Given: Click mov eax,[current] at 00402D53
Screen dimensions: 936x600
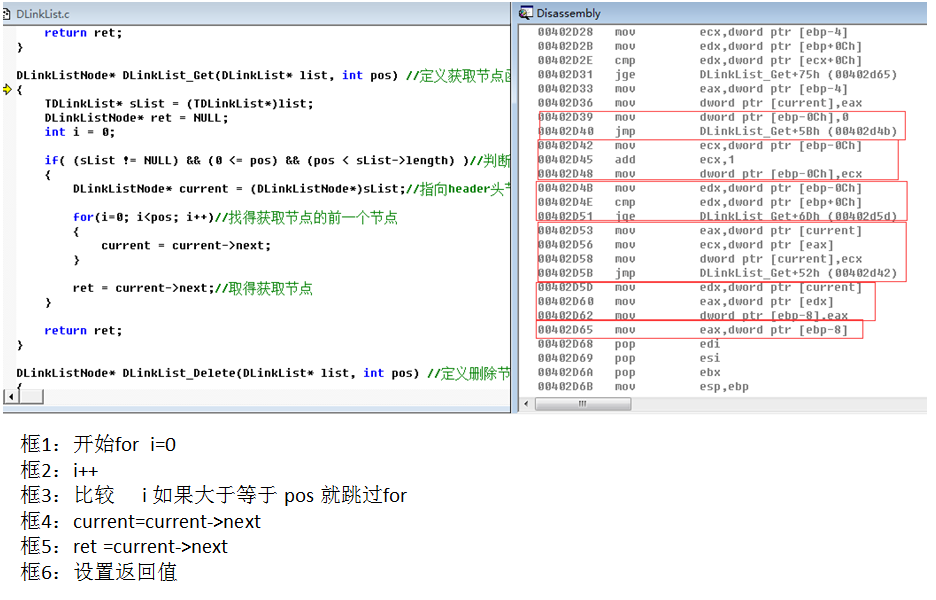Looking at the screenshot, I should click(x=700, y=231).
